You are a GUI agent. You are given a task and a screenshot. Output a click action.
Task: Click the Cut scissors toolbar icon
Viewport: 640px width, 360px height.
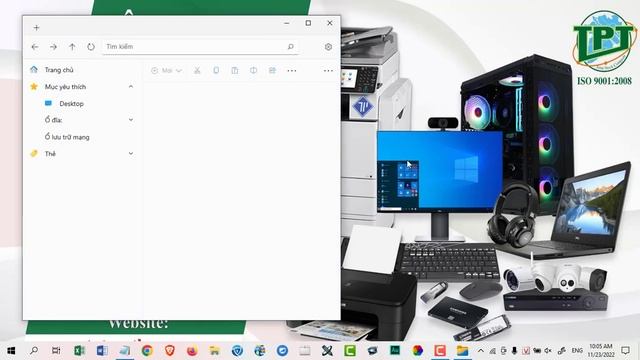pyautogui.click(x=197, y=71)
